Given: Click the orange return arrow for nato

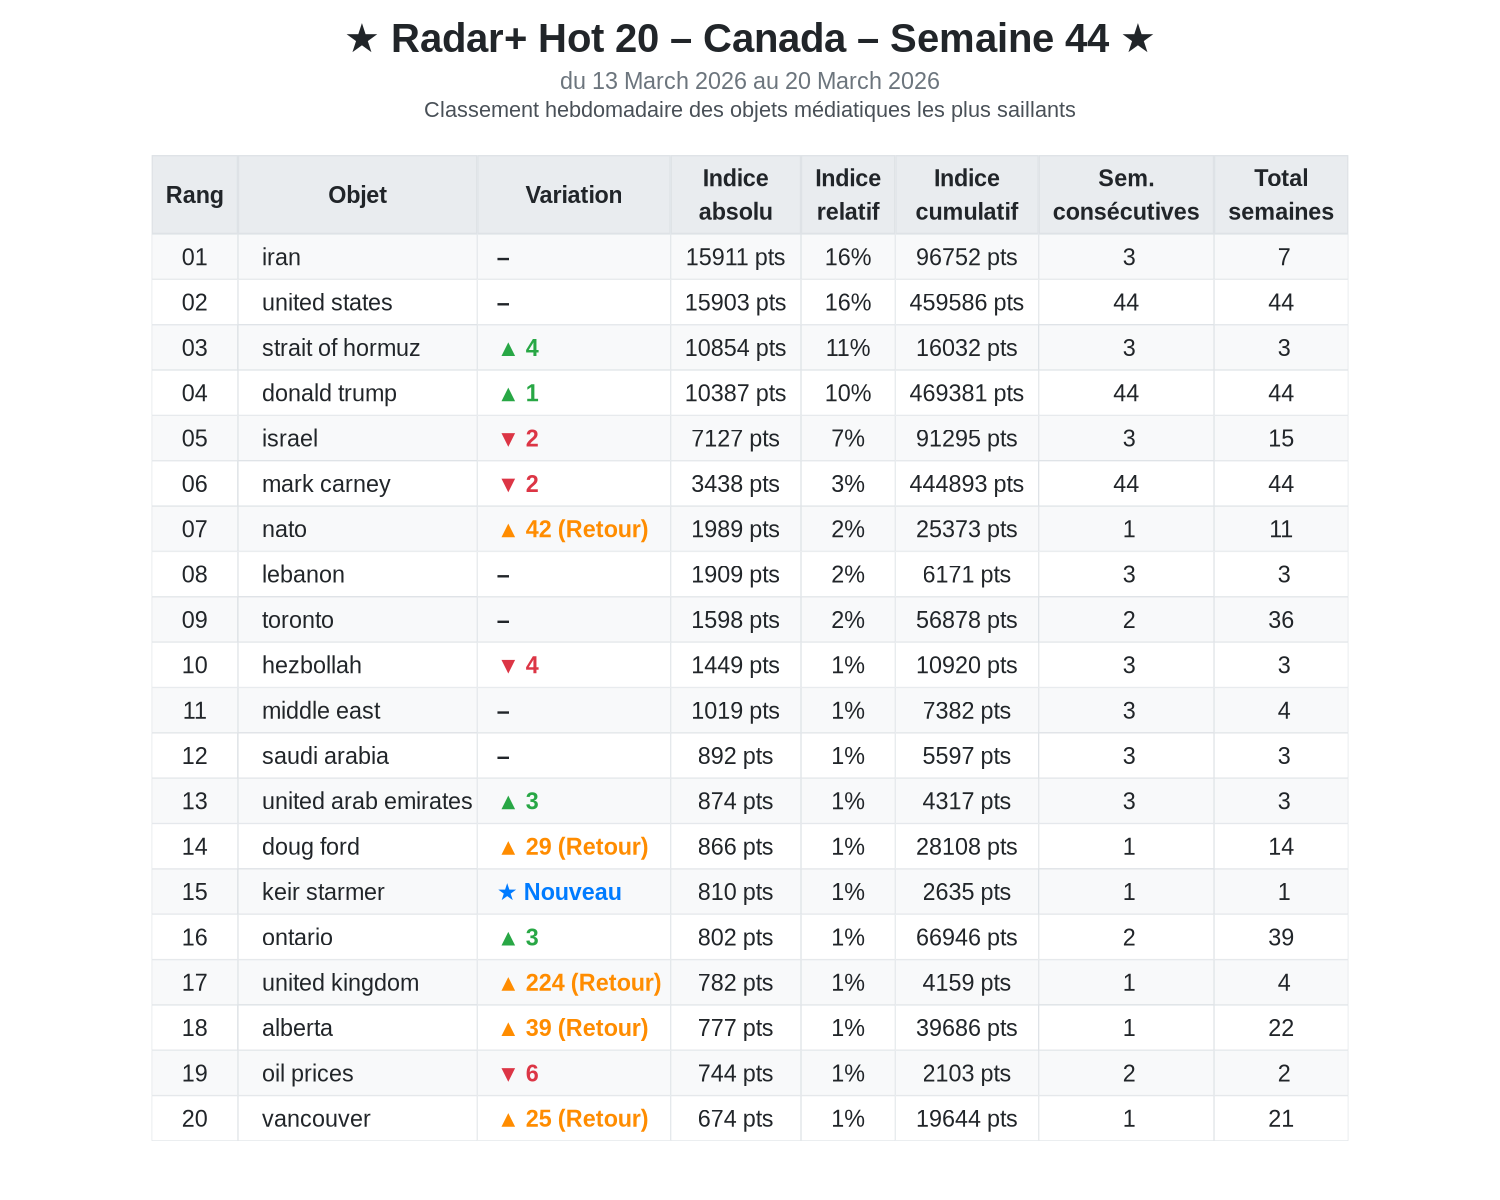Looking at the screenshot, I should 508,530.
